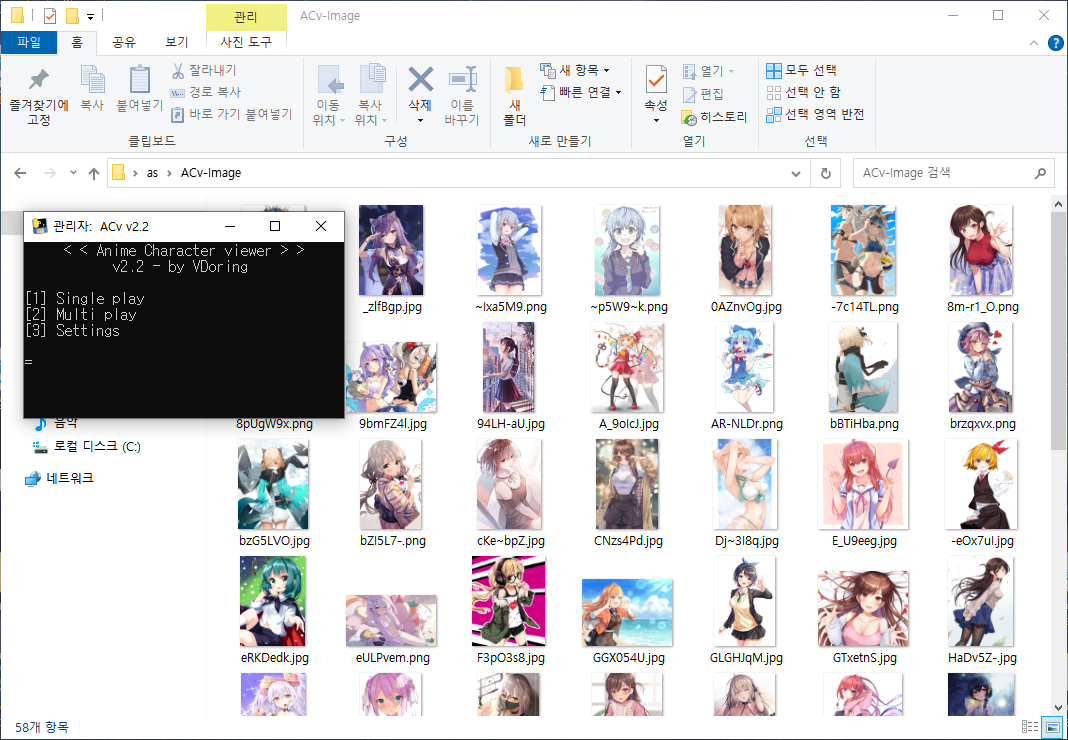Open recent locations dropdown arrow

click(73, 173)
